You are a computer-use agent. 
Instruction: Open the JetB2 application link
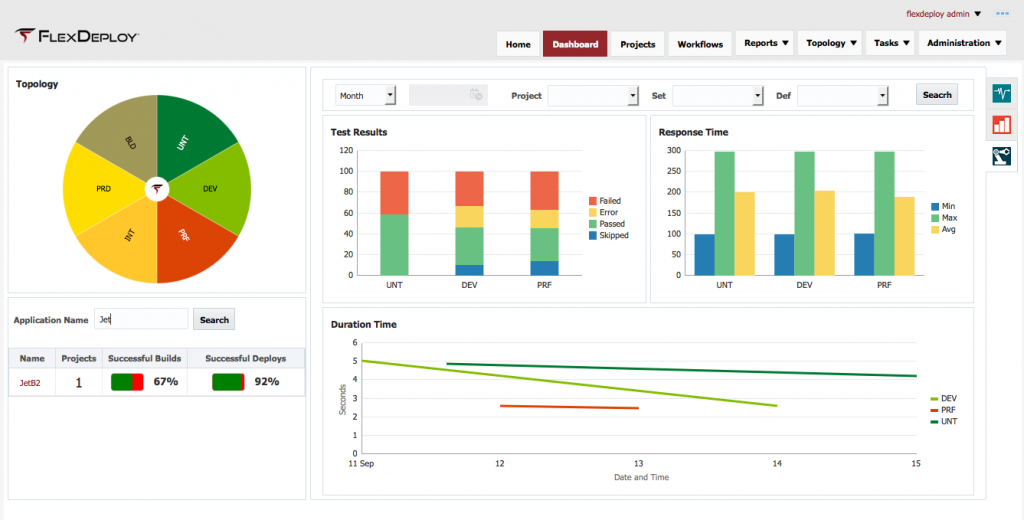(30, 383)
